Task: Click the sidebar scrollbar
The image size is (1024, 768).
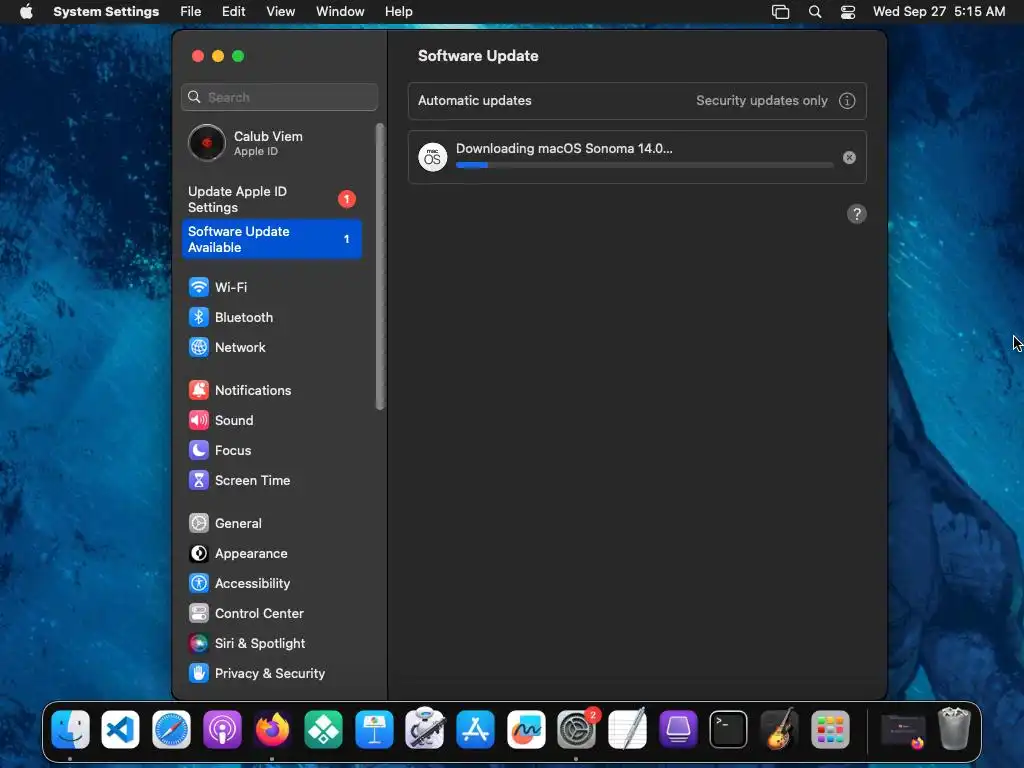Action: 380,267
